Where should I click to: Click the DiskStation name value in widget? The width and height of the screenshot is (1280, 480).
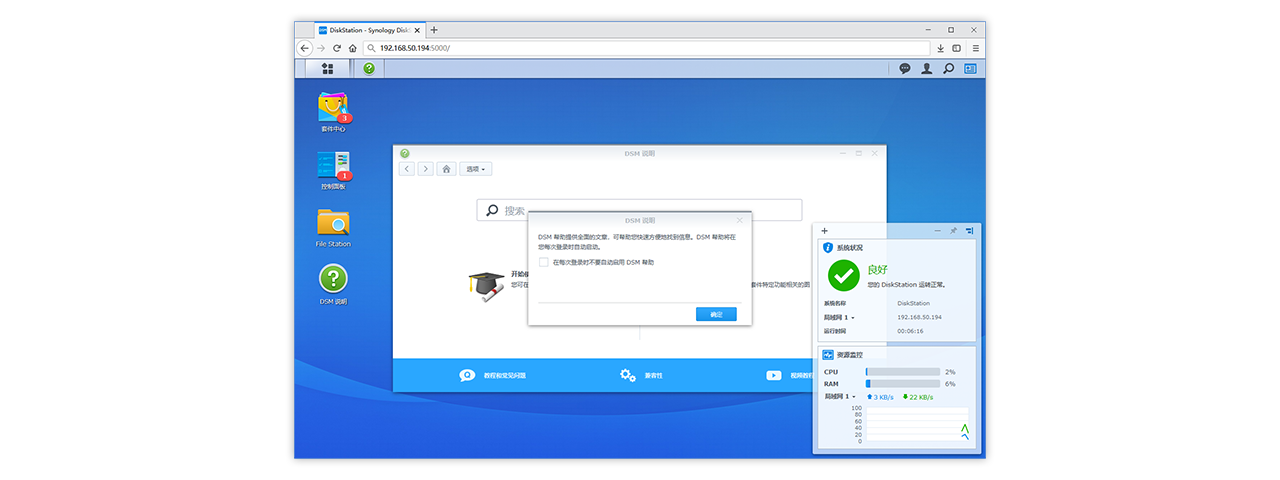coord(914,303)
